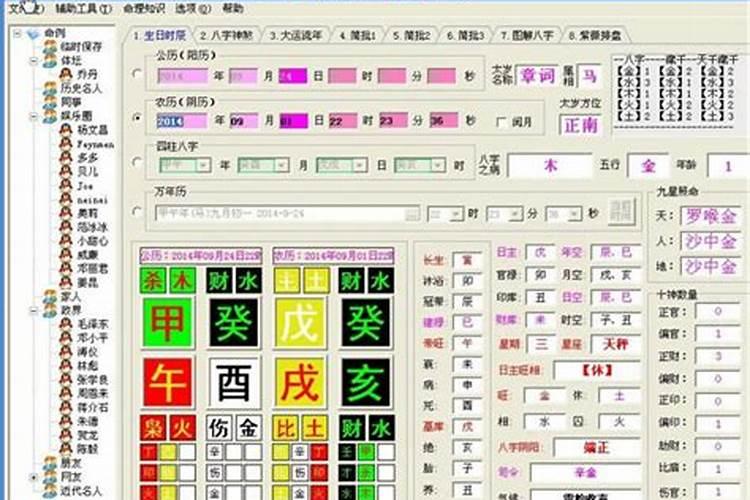Click the 命例 root folder icon
Screen dimensions: 750x500
[33, 33]
